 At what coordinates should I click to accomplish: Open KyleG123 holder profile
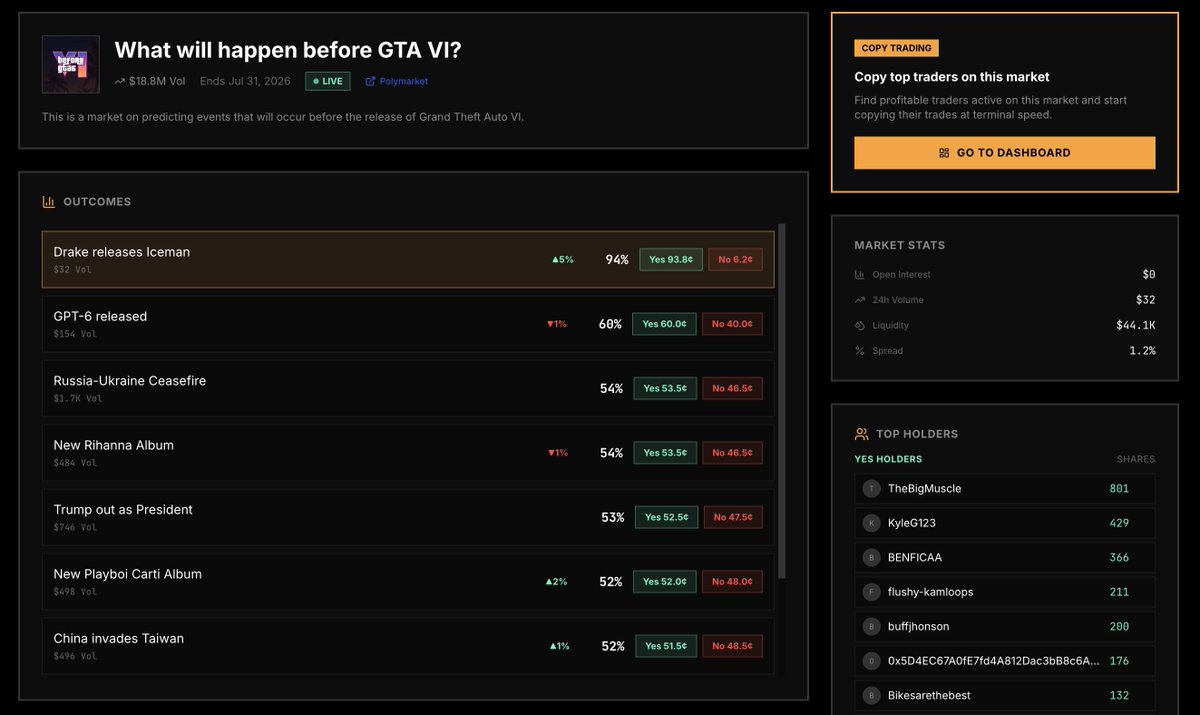(x=1004, y=523)
